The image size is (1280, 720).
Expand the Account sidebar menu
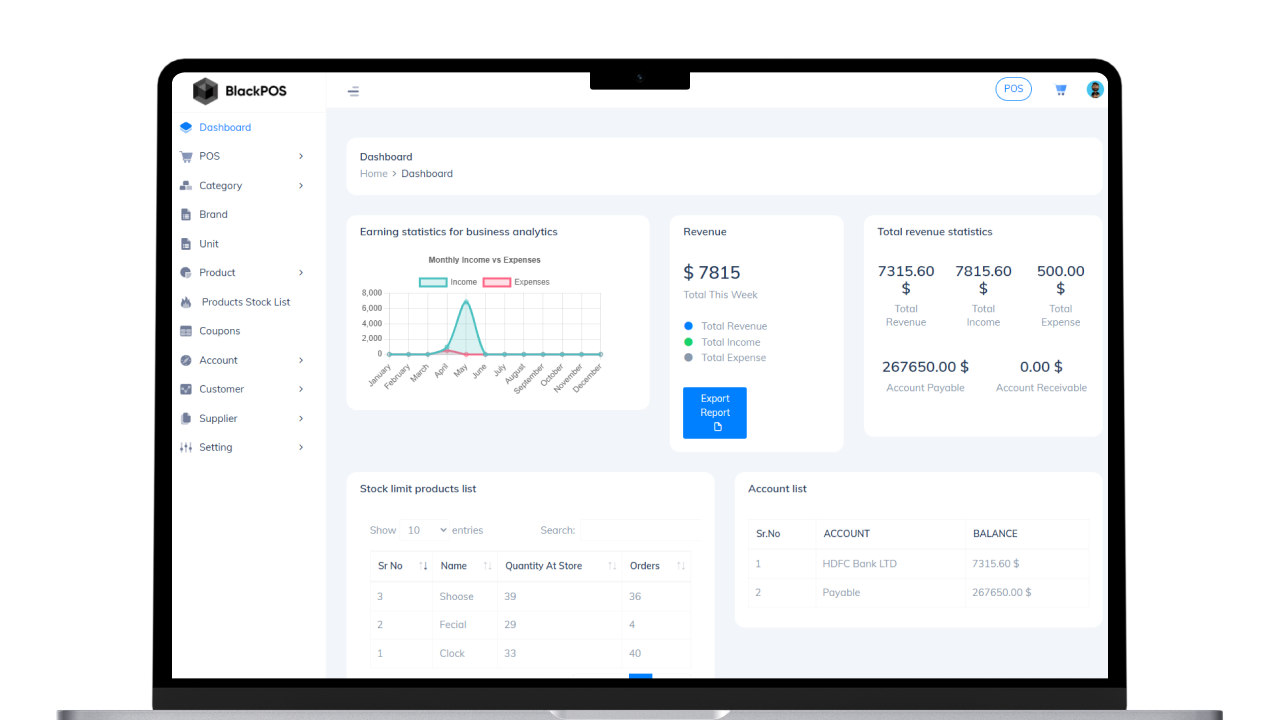coord(218,360)
